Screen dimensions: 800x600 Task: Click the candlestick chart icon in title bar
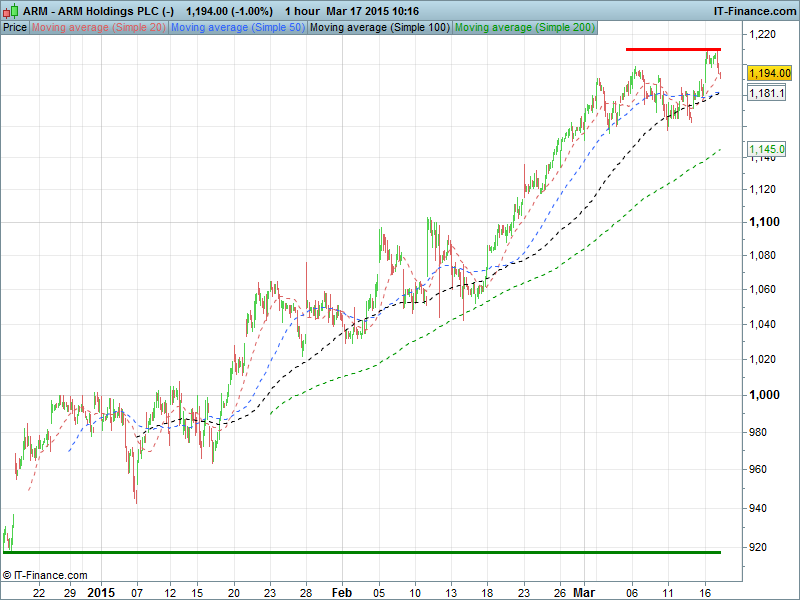10,10
